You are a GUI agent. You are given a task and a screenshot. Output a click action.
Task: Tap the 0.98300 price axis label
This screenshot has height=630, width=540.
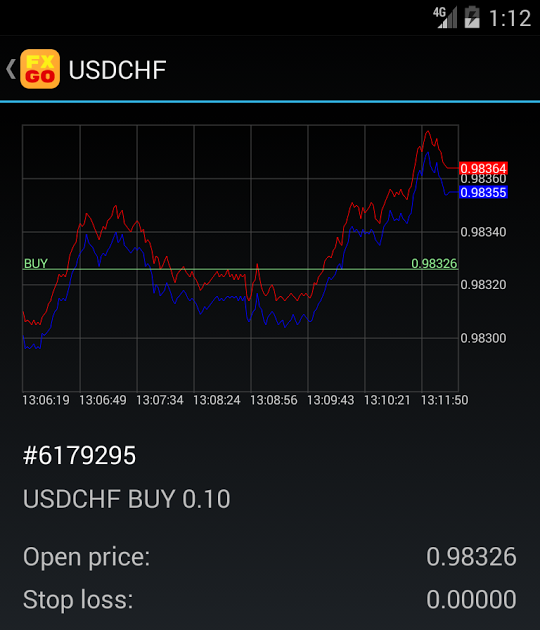coord(483,338)
